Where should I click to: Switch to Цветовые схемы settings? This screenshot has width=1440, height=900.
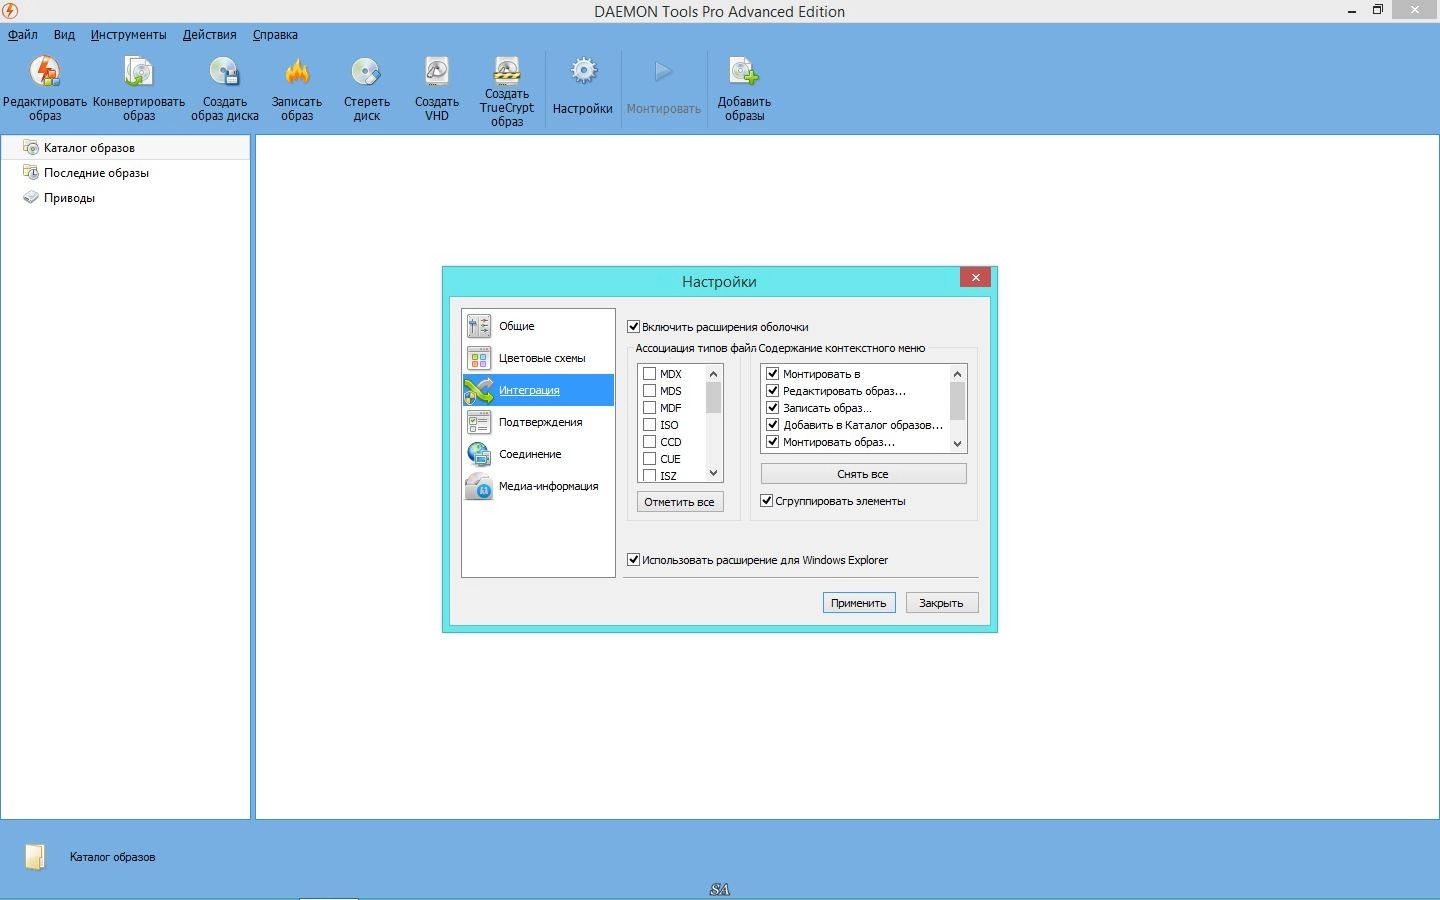pyautogui.click(x=538, y=358)
